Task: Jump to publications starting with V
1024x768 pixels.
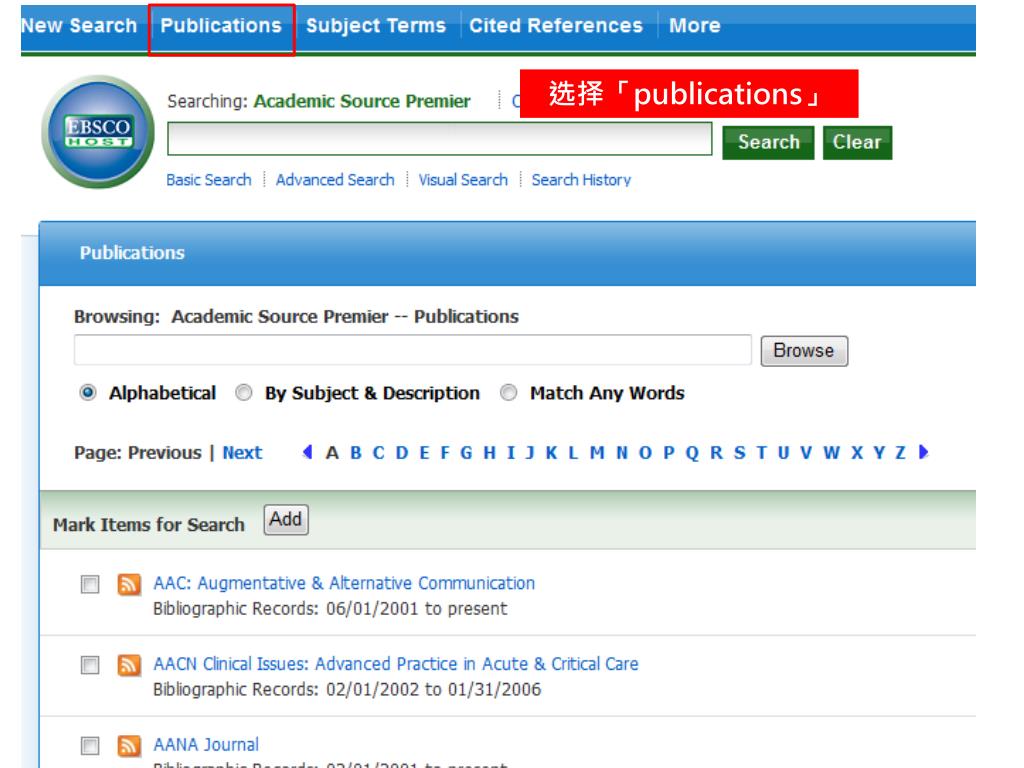Action: point(807,453)
